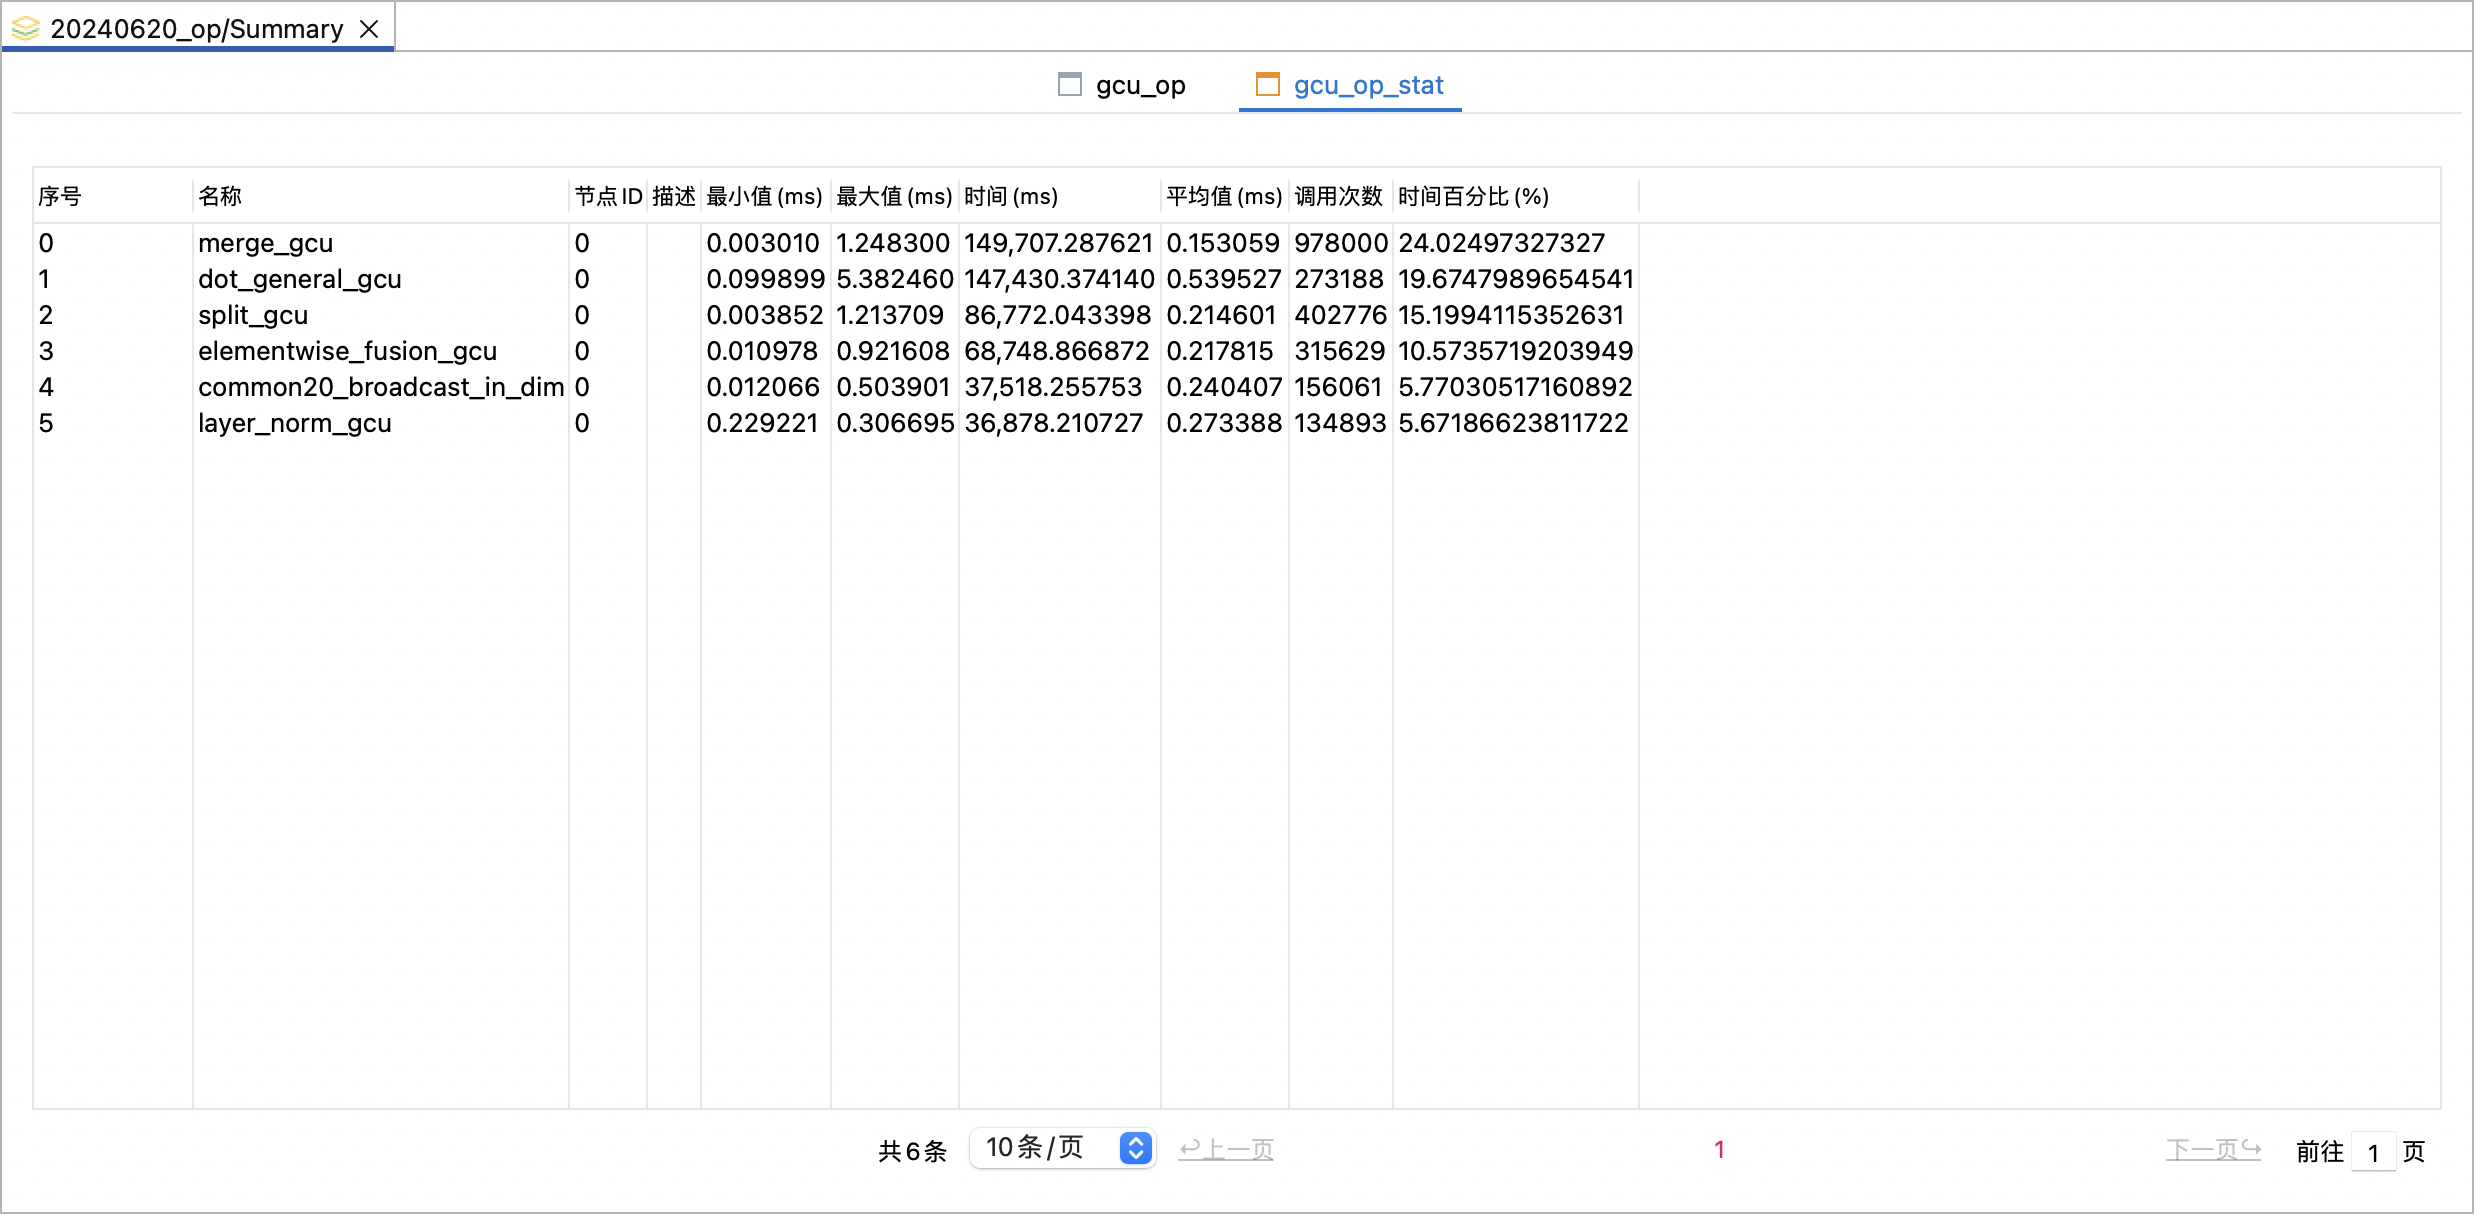The height and width of the screenshot is (1214, 2474).
Task: Click call count 134893
Action: [1340, 423]
